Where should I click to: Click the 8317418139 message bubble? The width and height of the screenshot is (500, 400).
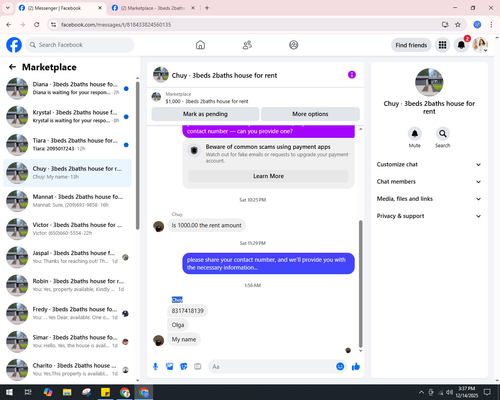click(188, 311)
